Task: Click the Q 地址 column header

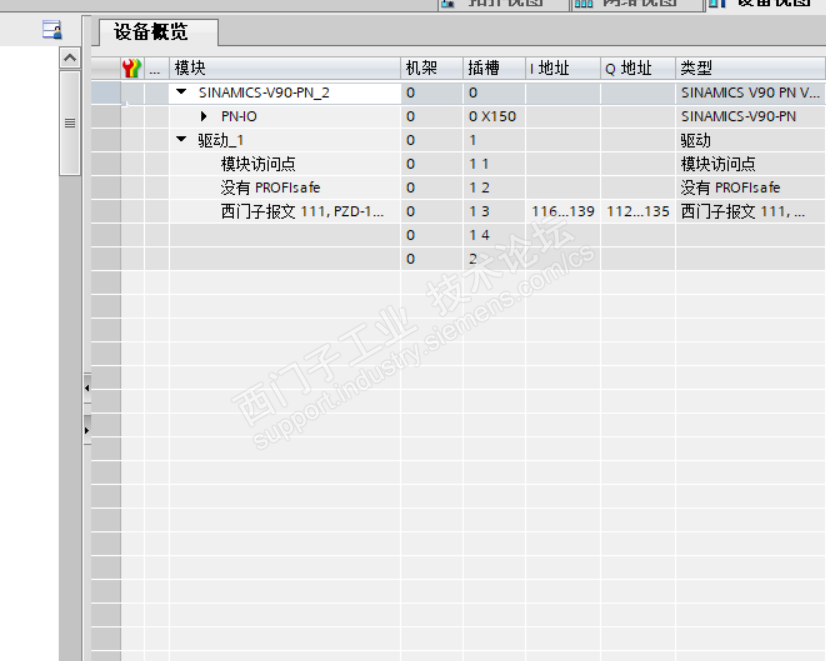Action: click(x=638, y=68)
